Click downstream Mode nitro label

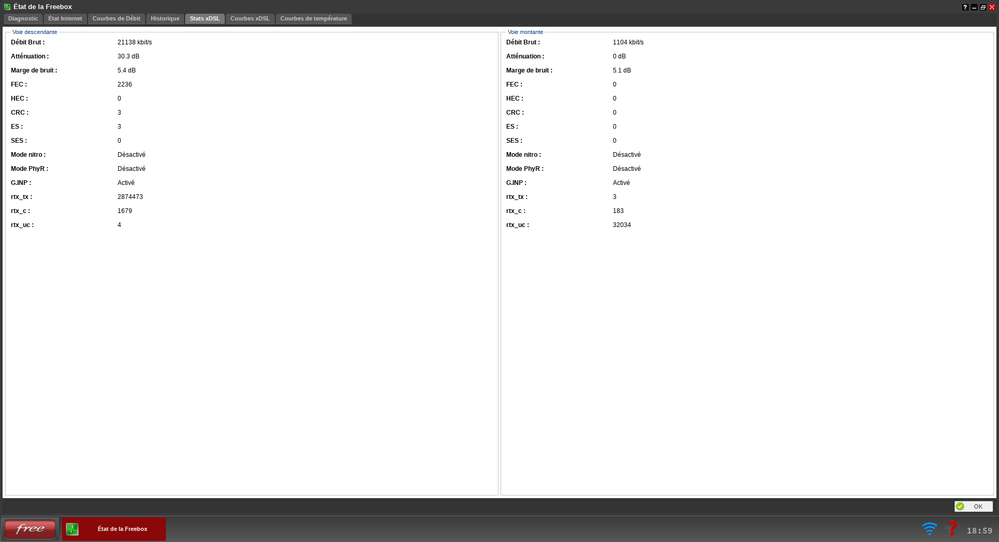point(28,155)
